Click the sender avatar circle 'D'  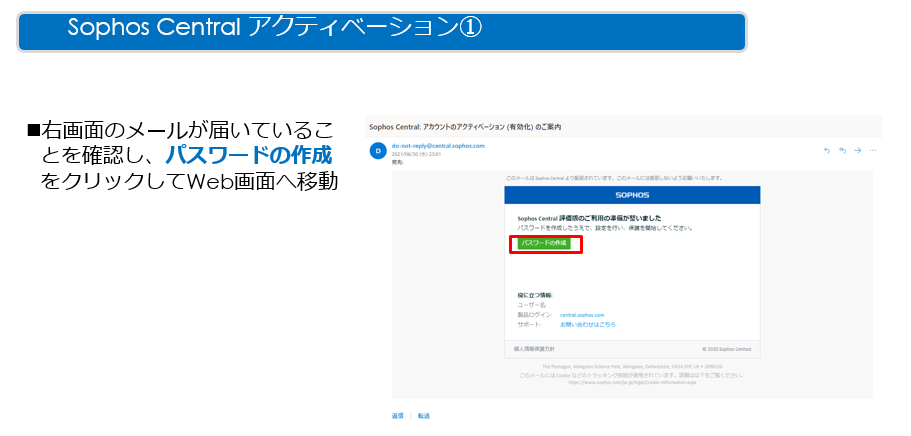pyautogui.click(x=378, y=151)
